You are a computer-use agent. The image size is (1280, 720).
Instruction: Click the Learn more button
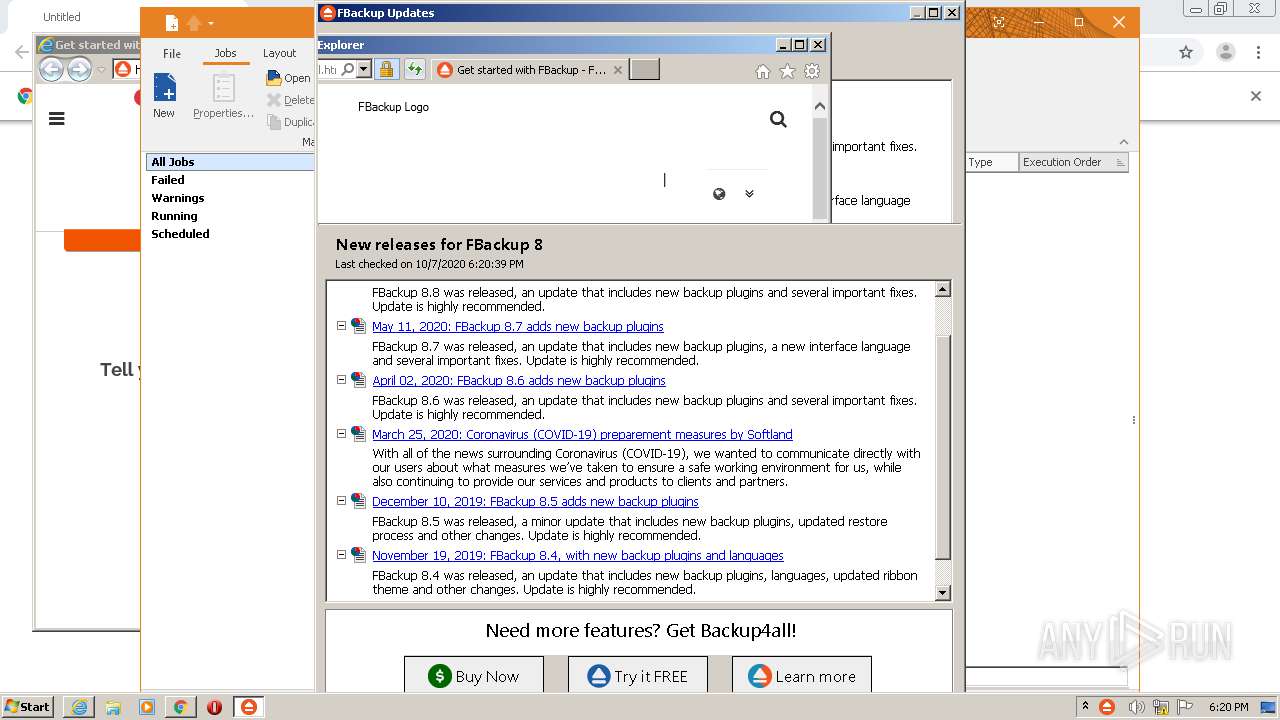click(802, 675)
